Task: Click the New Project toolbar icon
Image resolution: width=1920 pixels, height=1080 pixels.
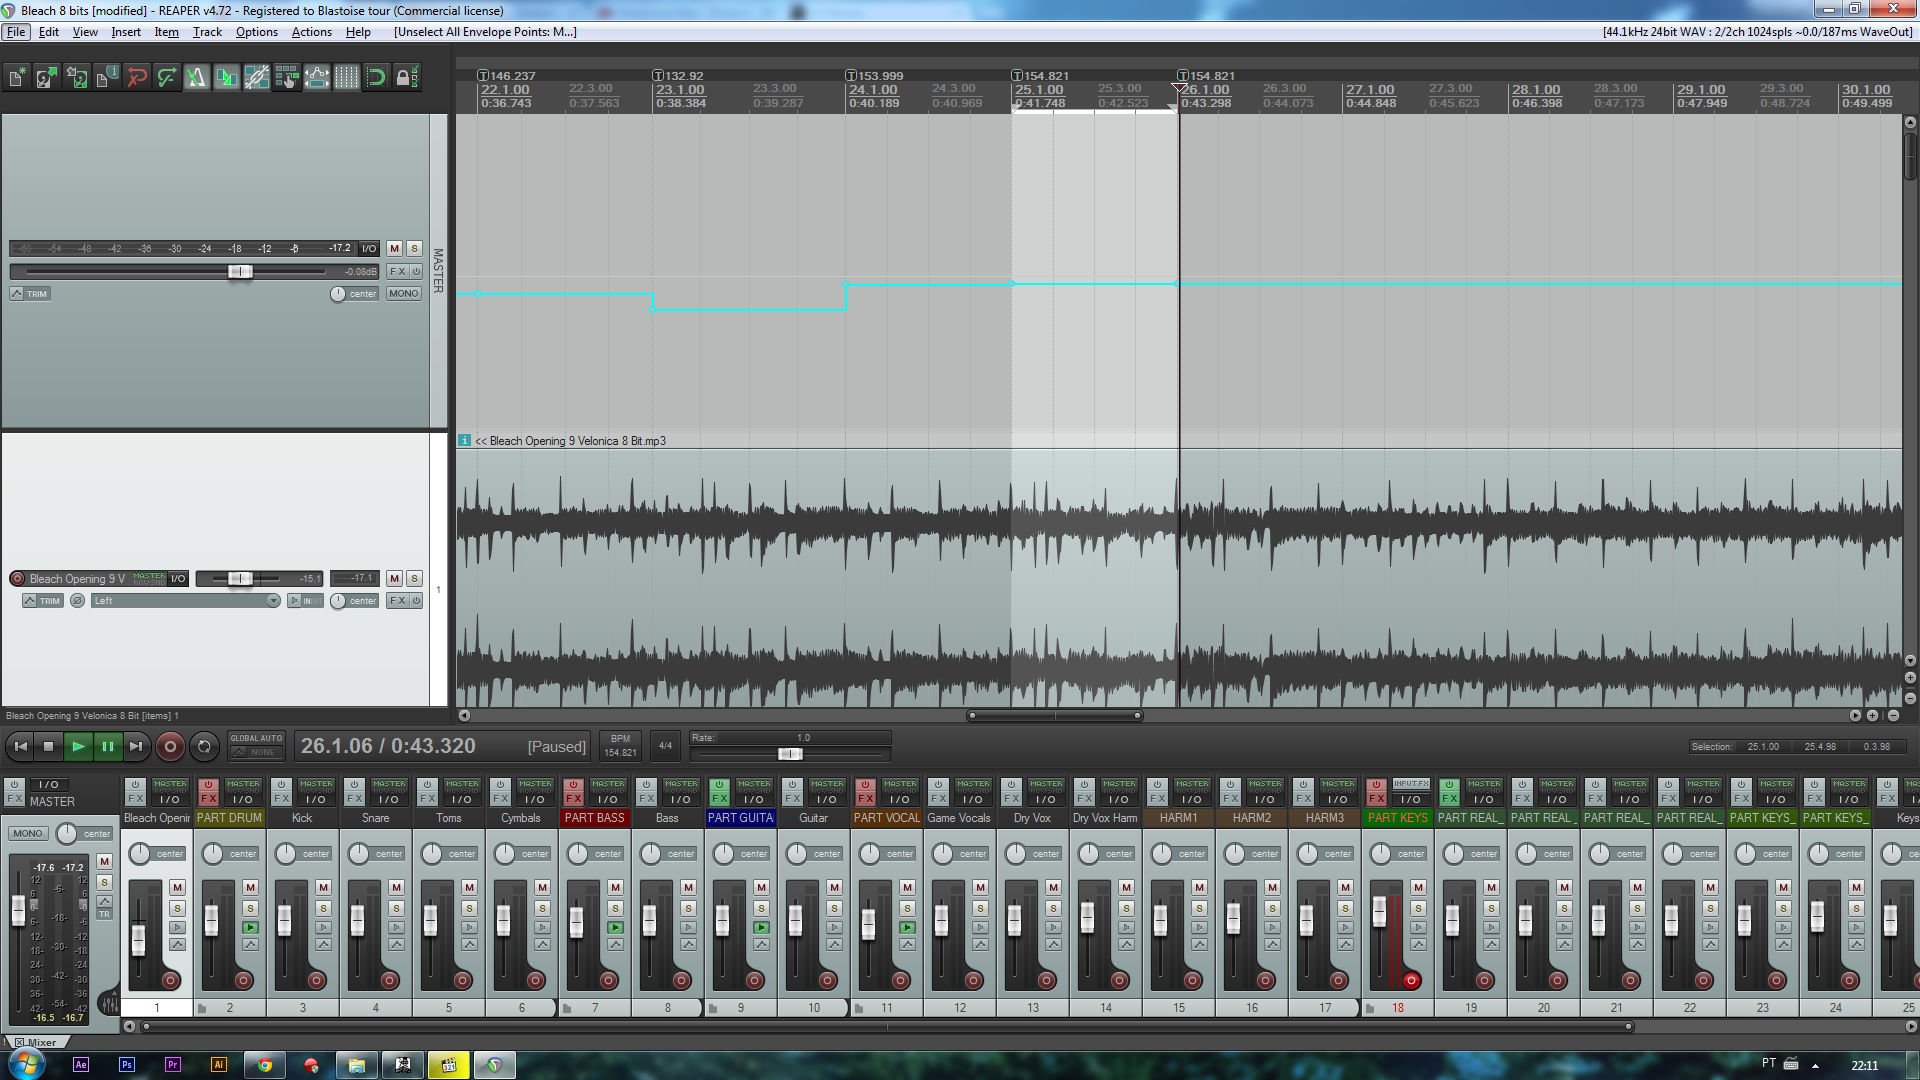Action: pyautogui.click(x=17, y=77)
